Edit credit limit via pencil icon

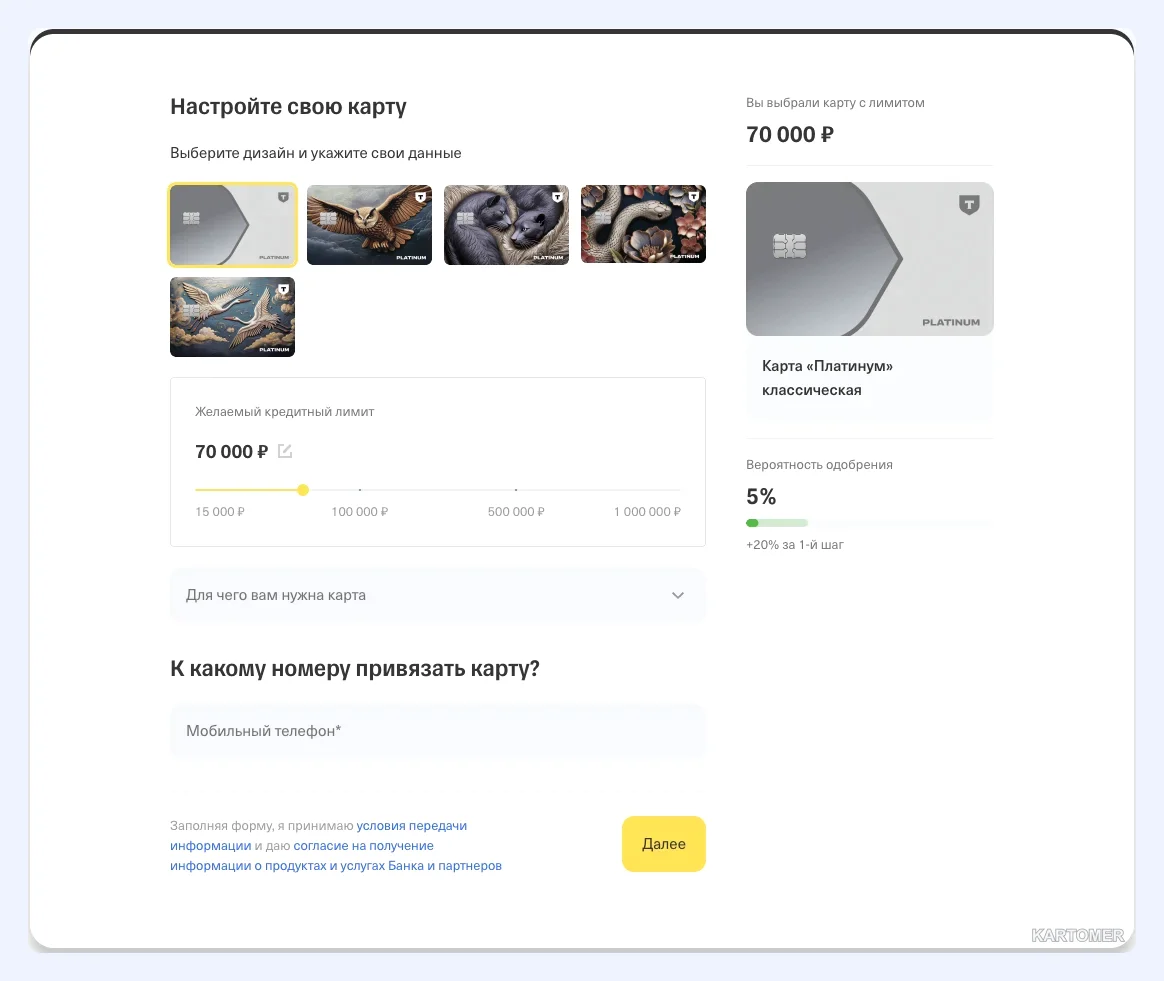click(285, 451)
